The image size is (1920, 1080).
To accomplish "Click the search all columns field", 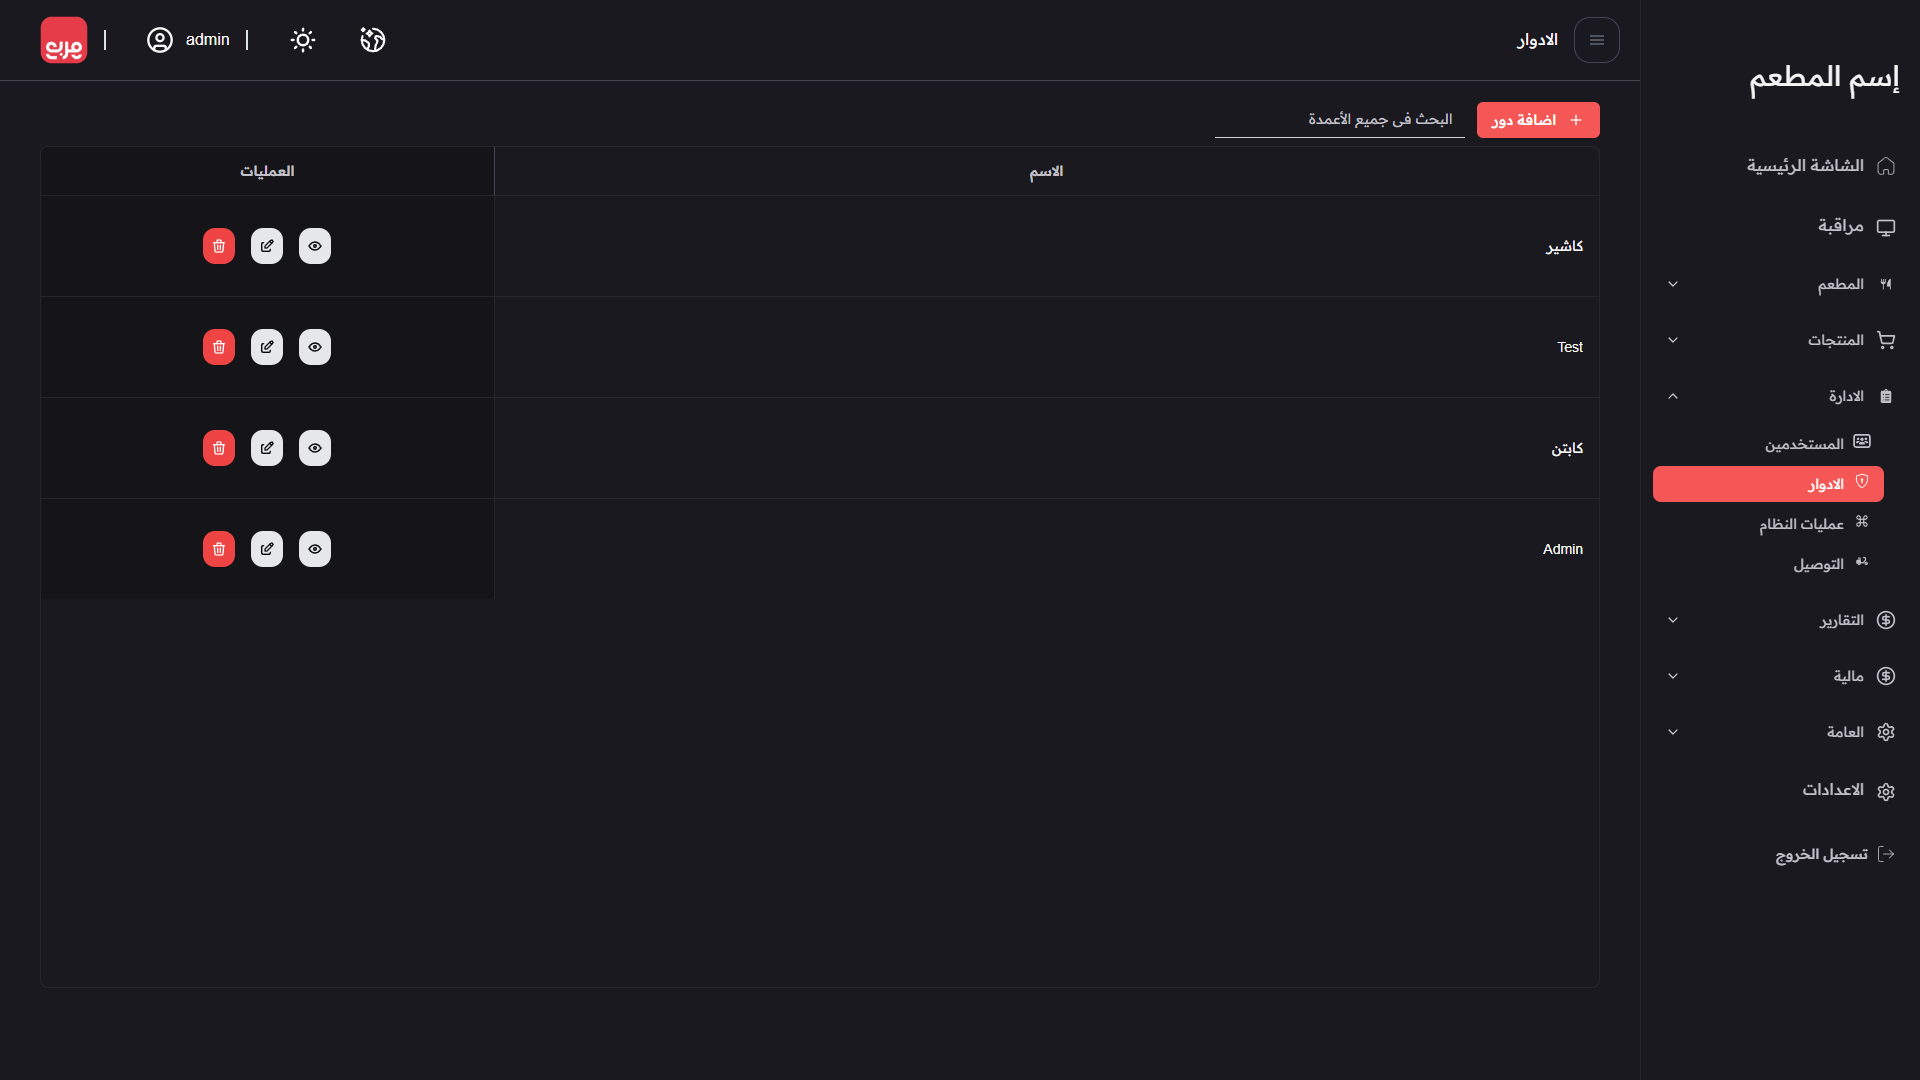I will (x=1340, y=120).
